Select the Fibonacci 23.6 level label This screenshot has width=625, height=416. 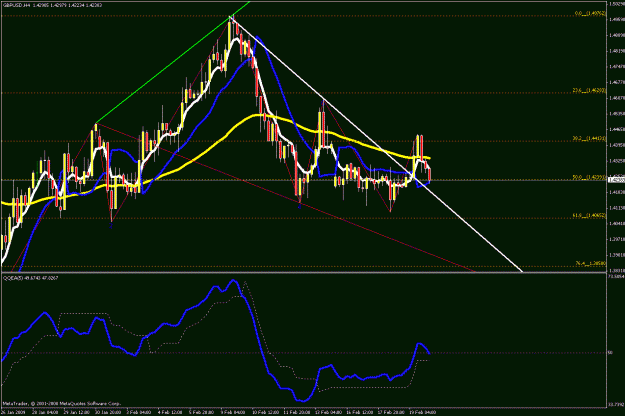tap(590, 90)
